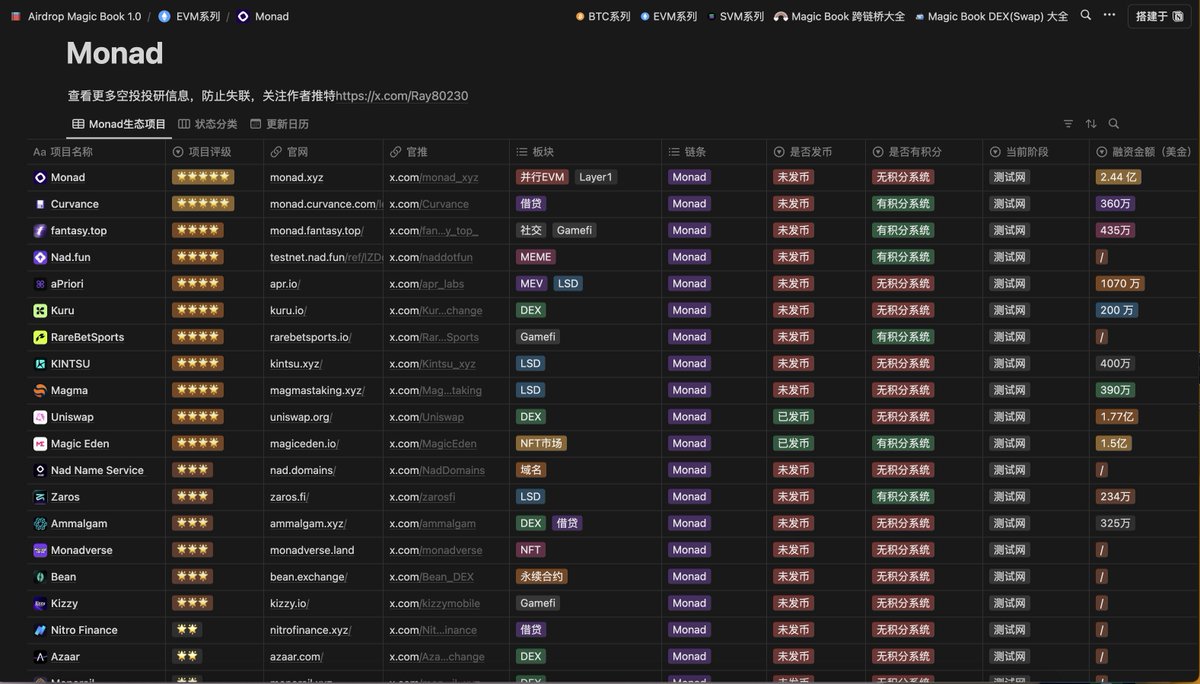Click the Magic Eden row logo icon

40,444
